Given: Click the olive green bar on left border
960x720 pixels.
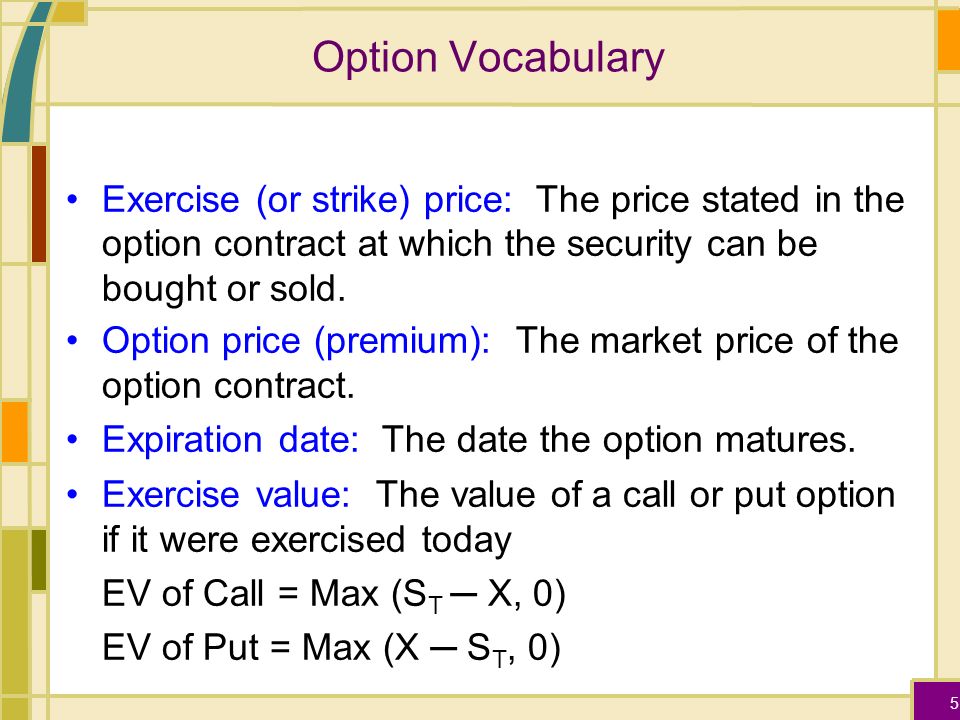Looking at the screenshot, I should point(39,560).
